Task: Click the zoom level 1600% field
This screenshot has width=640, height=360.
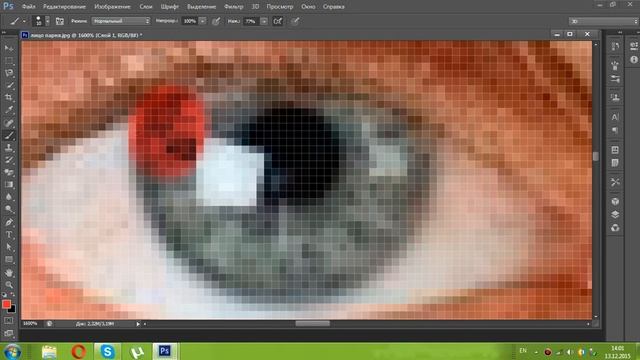Action: click(30, 324)
